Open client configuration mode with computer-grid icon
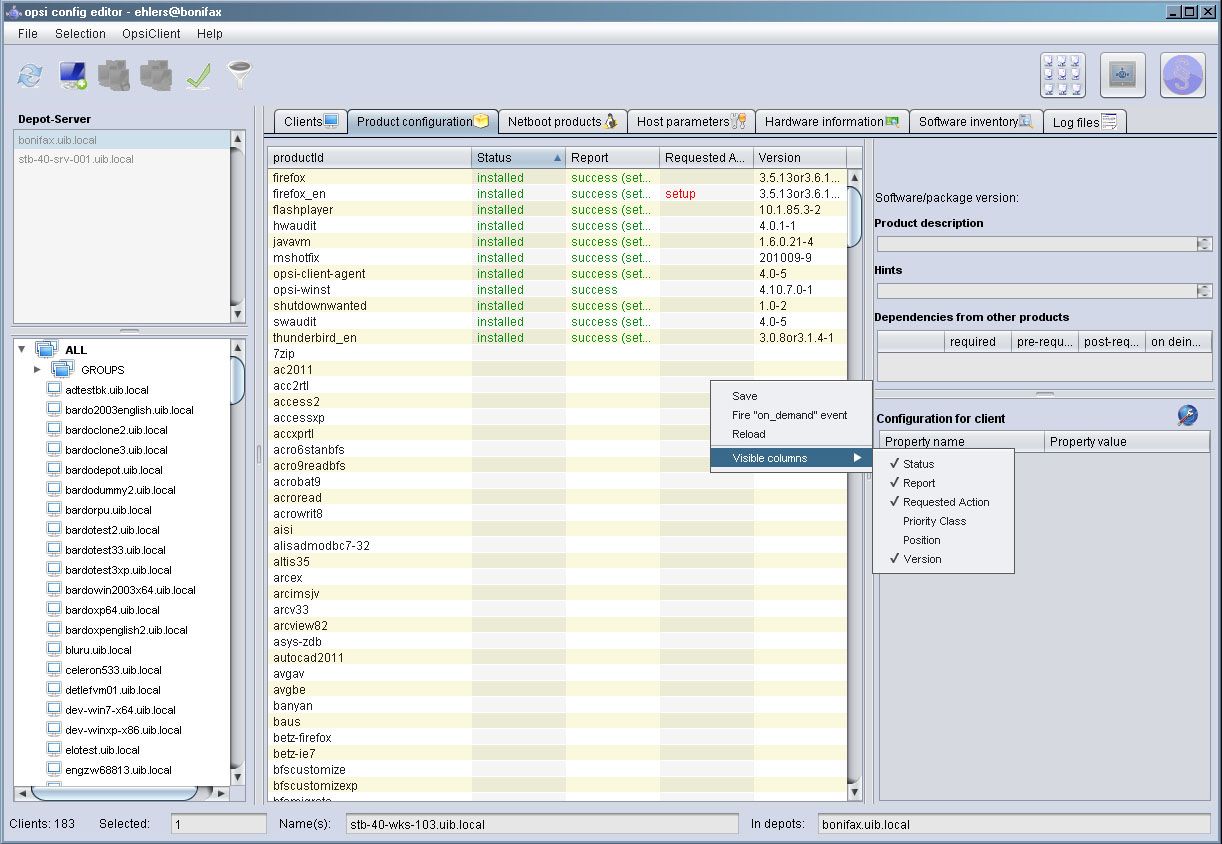This screenshot has width=1222, height=844. [x=1063, y=75]
